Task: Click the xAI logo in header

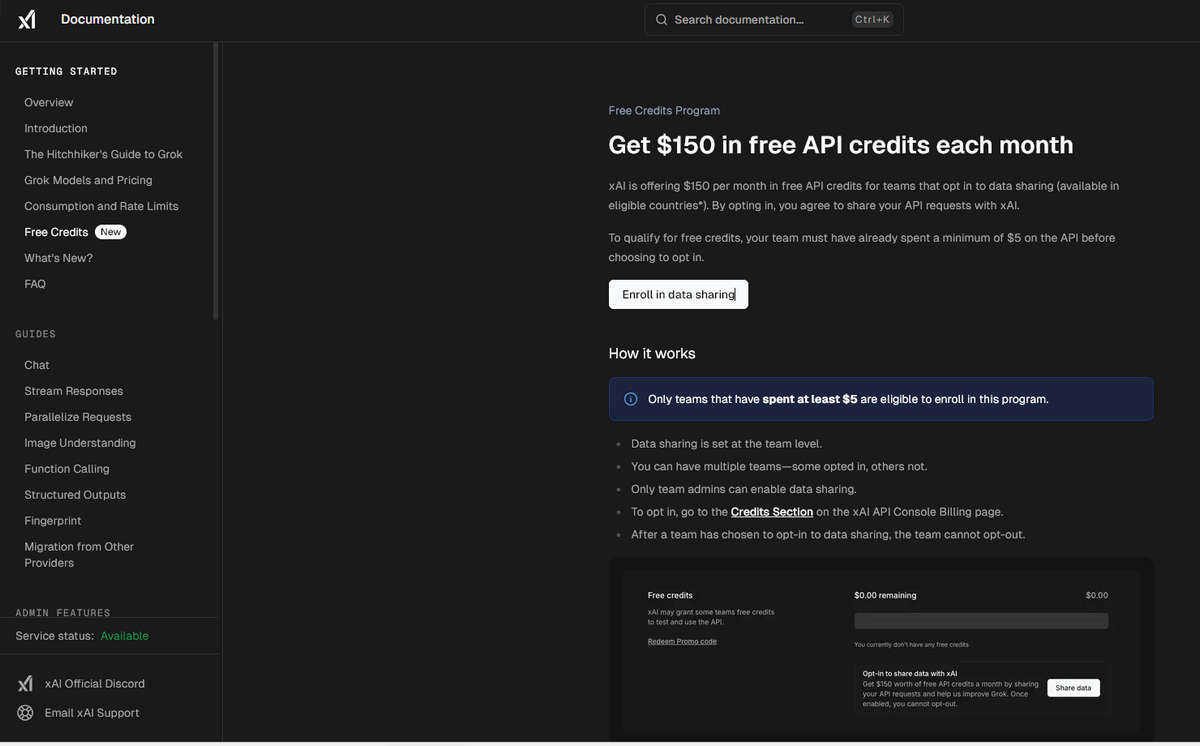Action: click(x=27, y=20)
